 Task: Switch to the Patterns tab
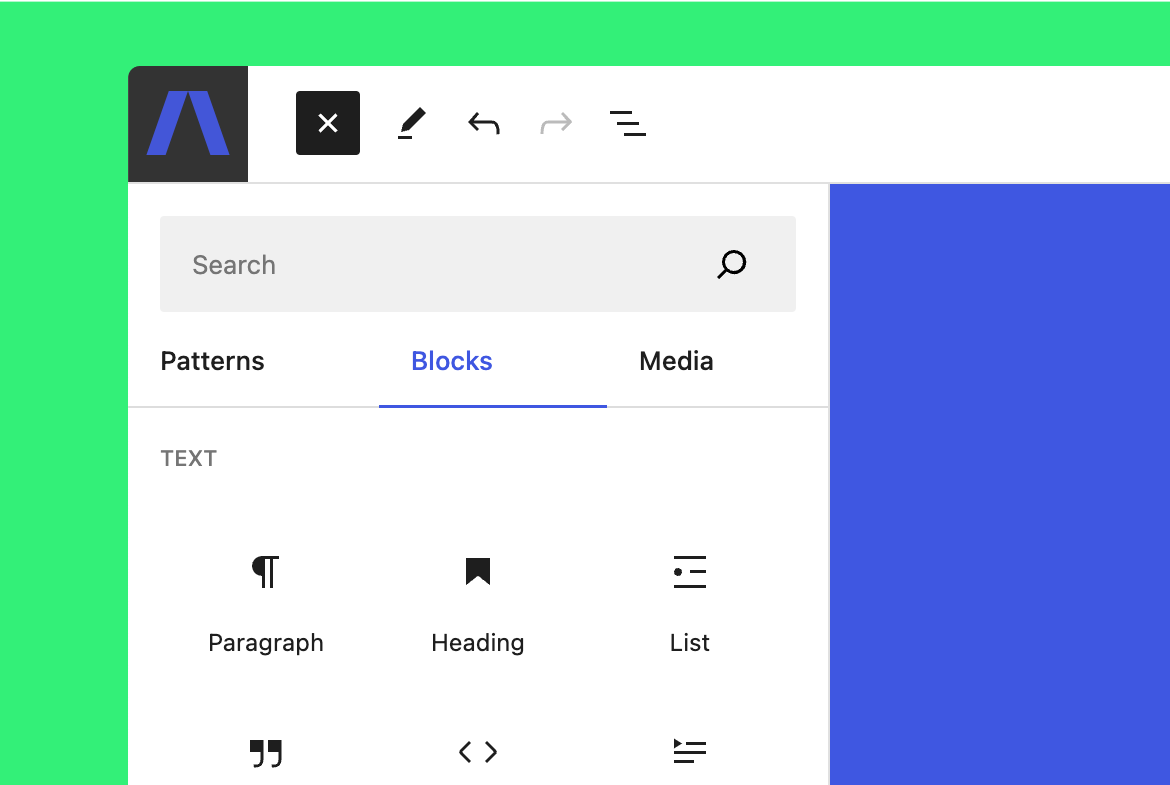(213, 361)
